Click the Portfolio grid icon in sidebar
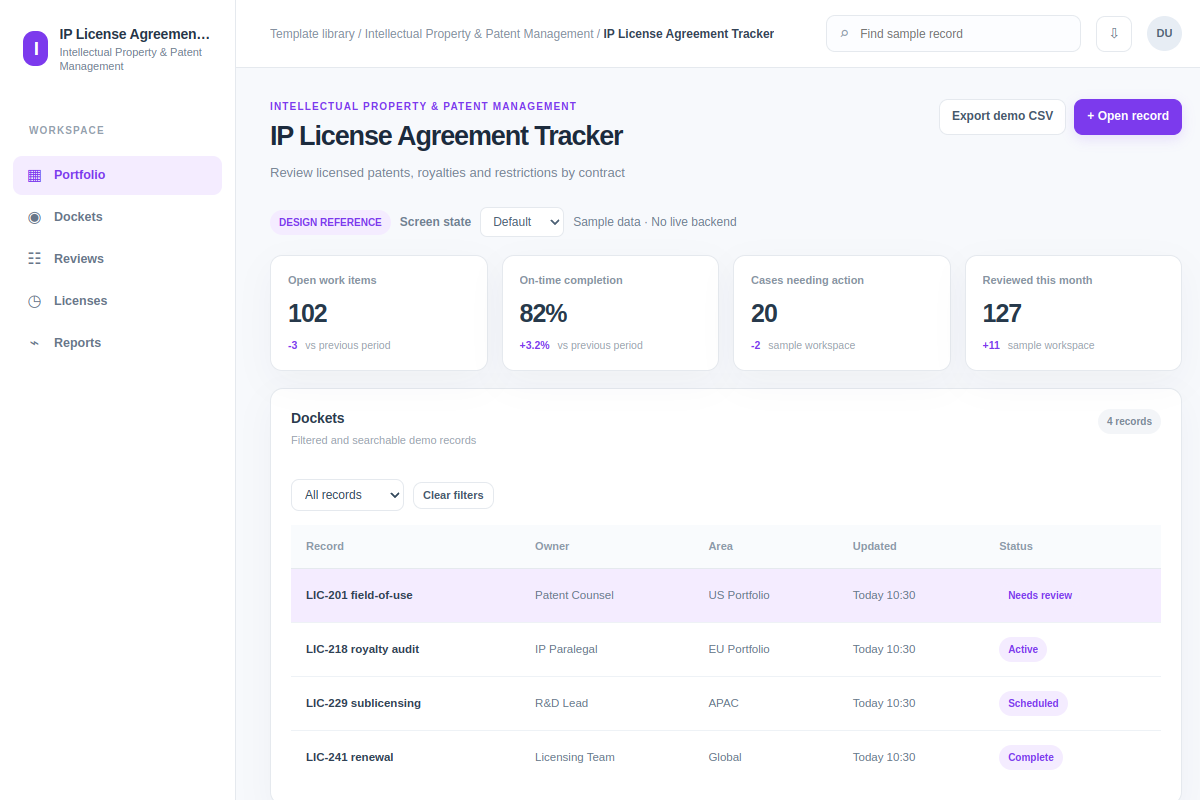 coord(35,175)
